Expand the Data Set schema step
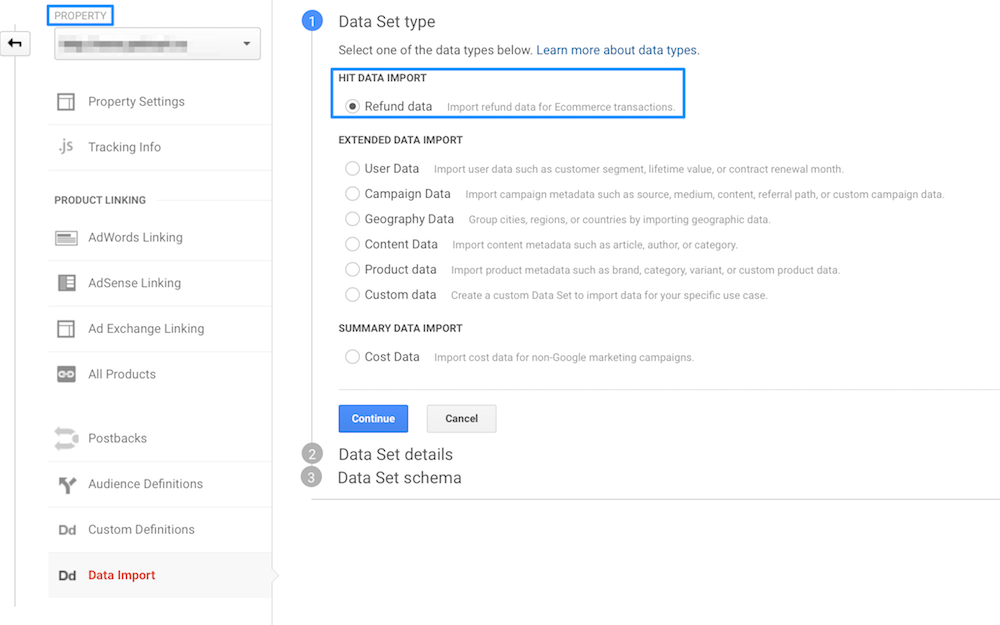 coord(399,478)
